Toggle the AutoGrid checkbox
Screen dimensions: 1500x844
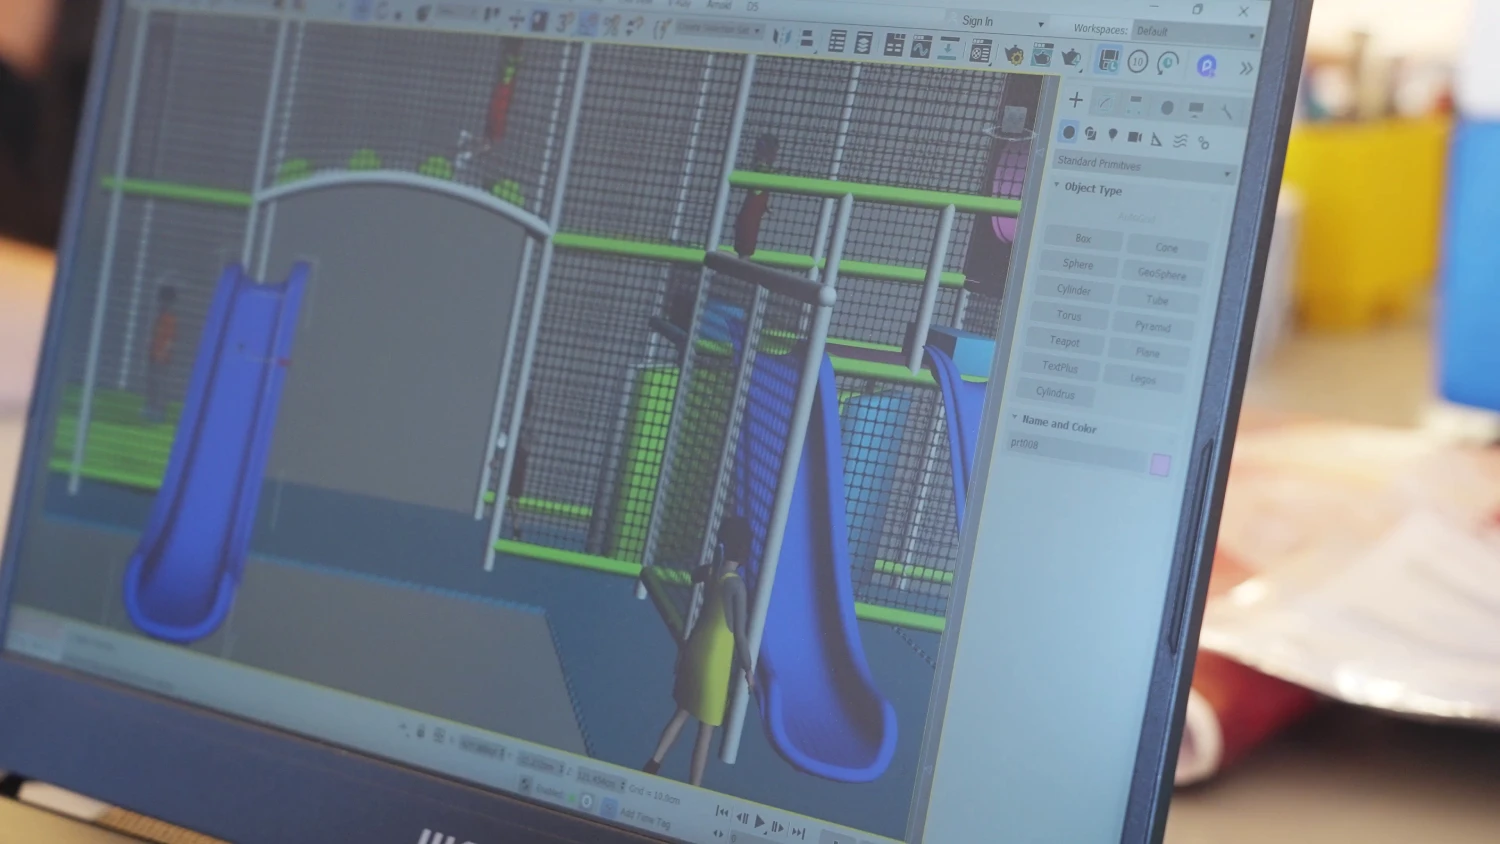tap(1137, 218)
